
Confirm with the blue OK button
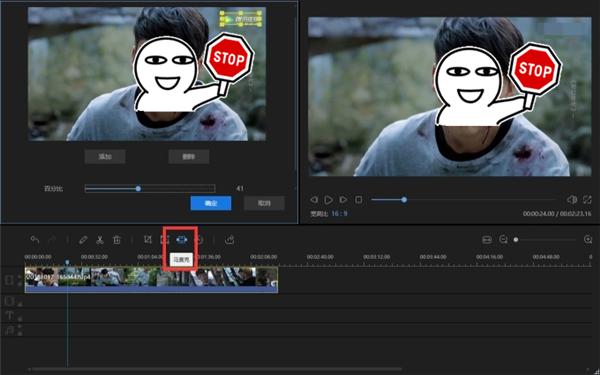pos(211,203)
